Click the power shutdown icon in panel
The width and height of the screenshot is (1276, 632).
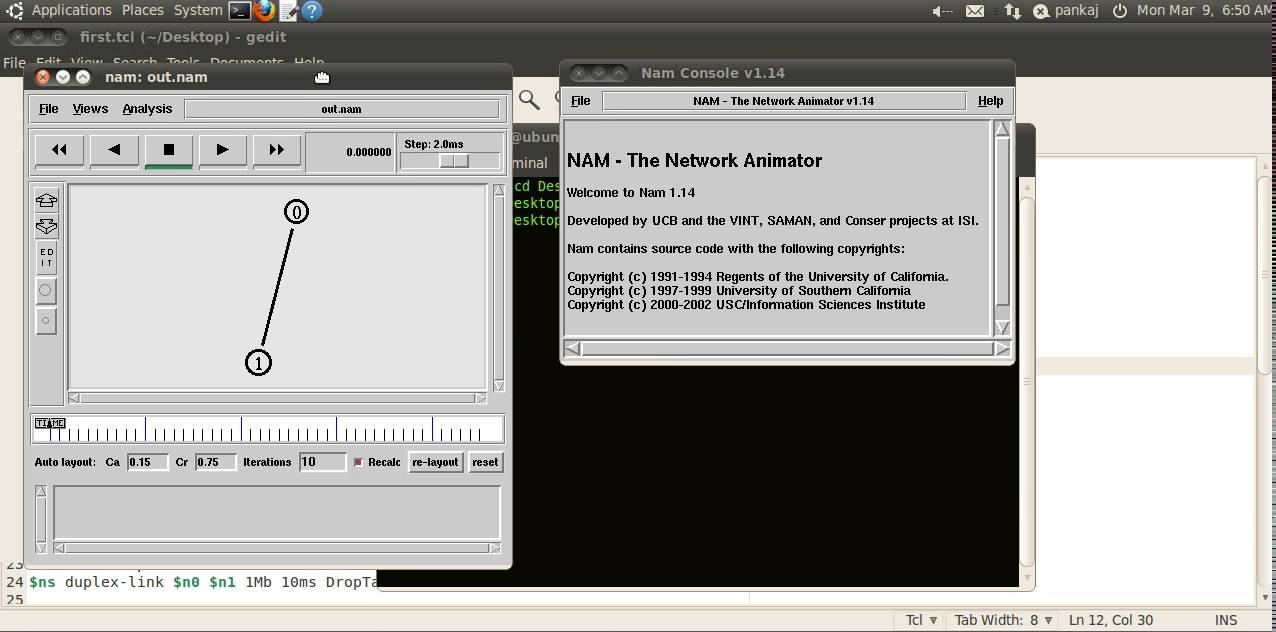click(1119, 11)
